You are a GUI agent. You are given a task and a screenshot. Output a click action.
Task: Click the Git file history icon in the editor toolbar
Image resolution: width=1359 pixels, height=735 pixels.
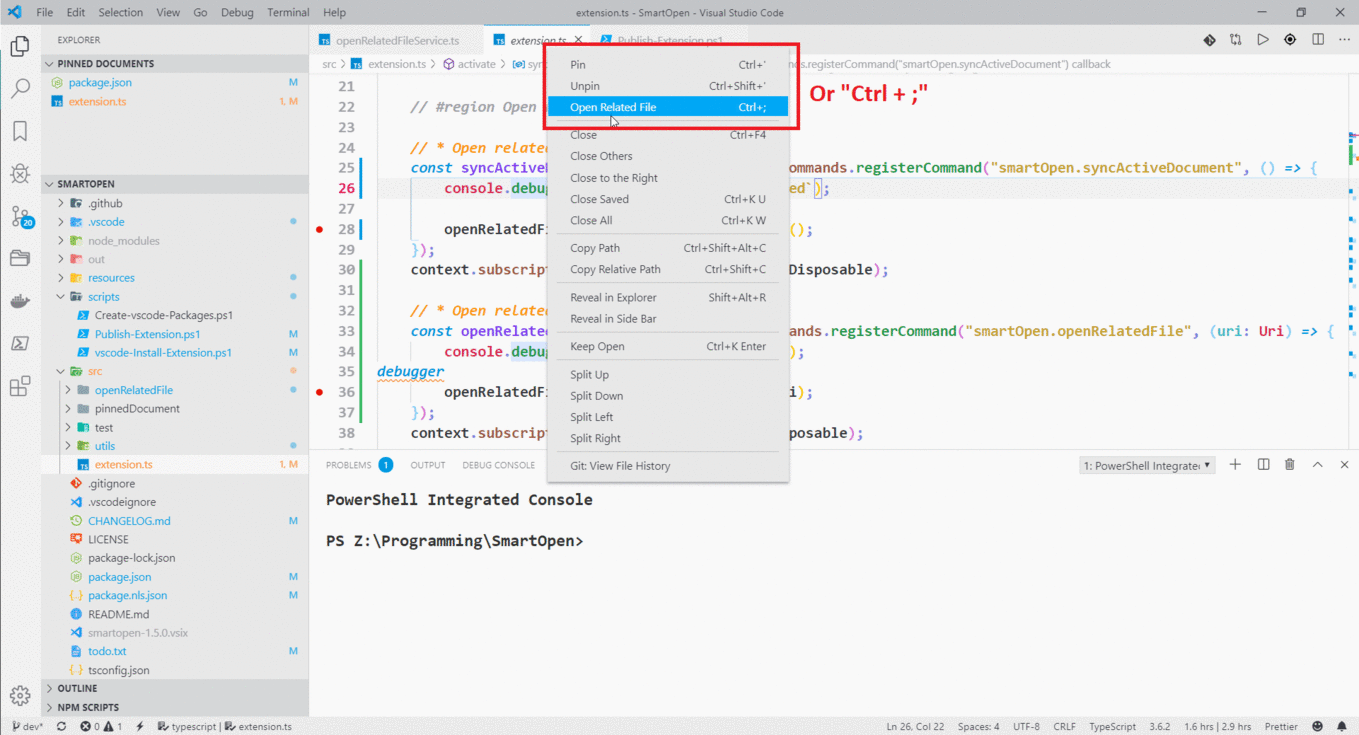(1209, 40)
